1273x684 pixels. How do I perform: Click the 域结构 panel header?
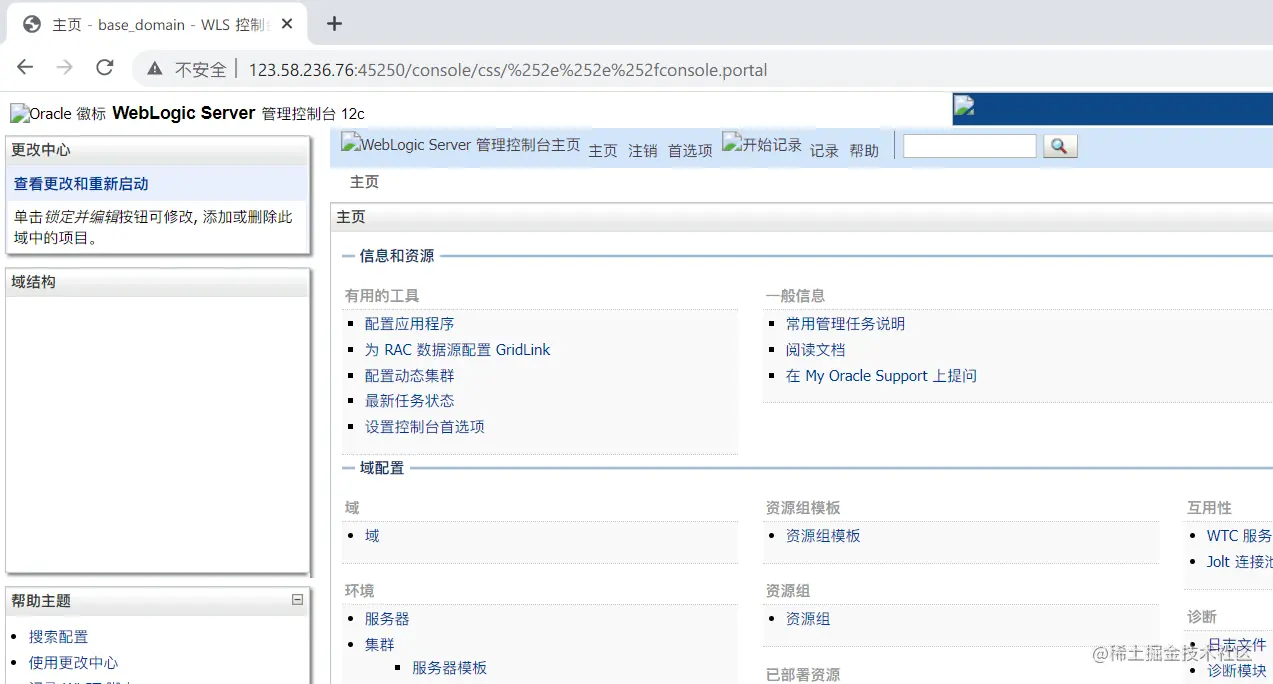(158, 282)
